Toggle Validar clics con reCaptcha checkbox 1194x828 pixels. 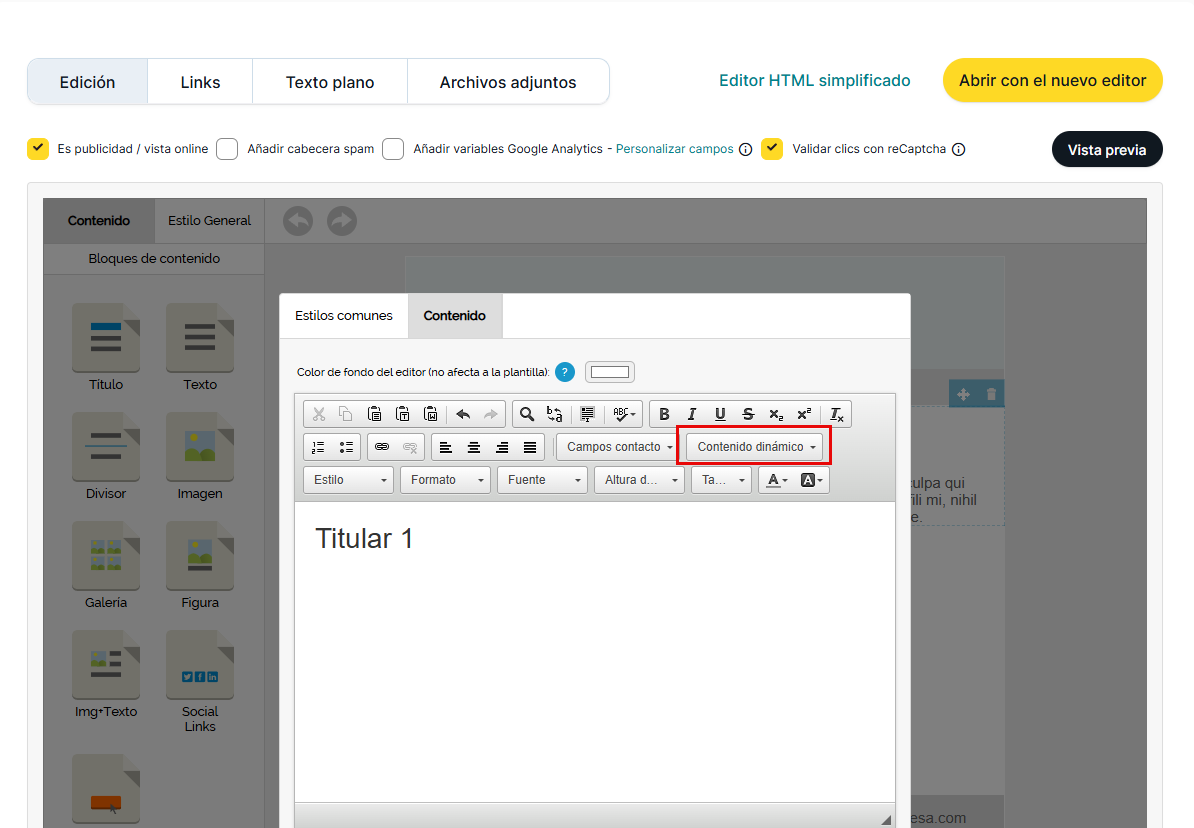coord(772,149)
